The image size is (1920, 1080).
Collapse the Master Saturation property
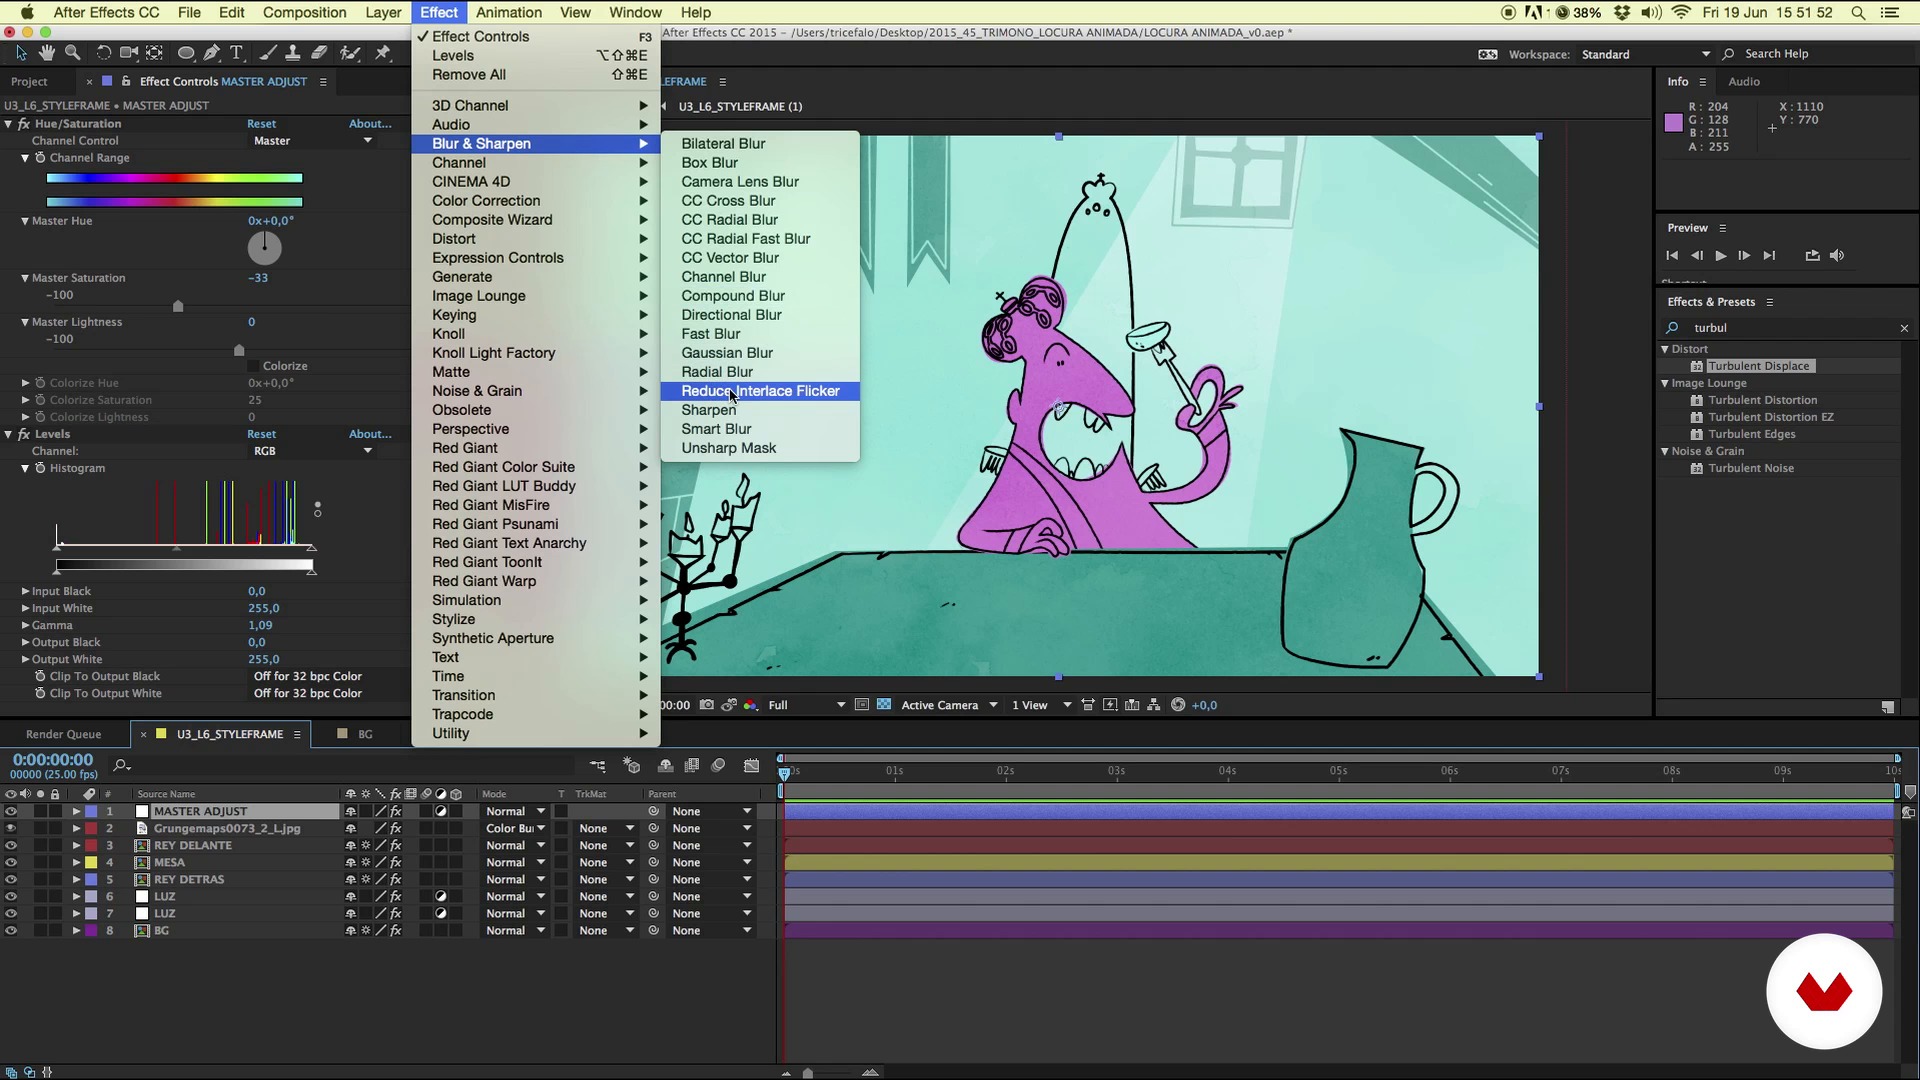click(x=25, y=278)
